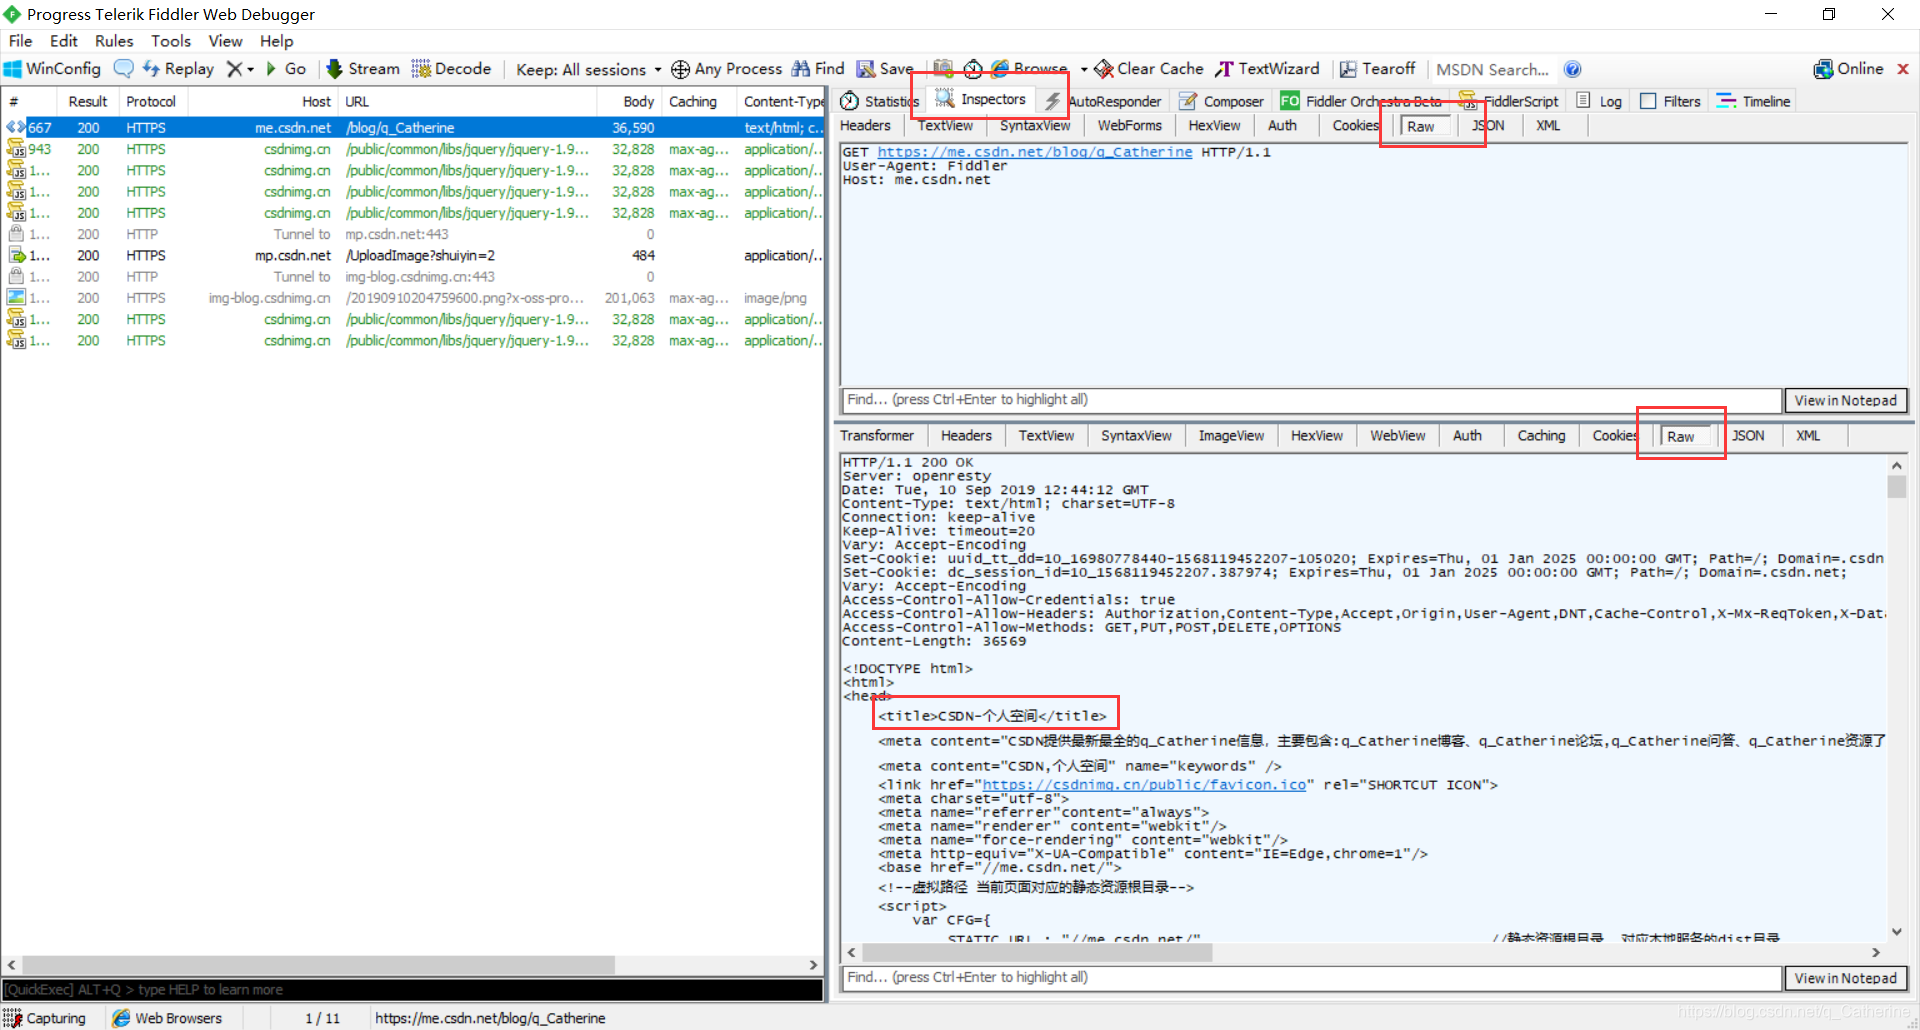1920x1030 pixels.
Task: Expand the Browse dropdown arrow
Action: [1084, 70]
